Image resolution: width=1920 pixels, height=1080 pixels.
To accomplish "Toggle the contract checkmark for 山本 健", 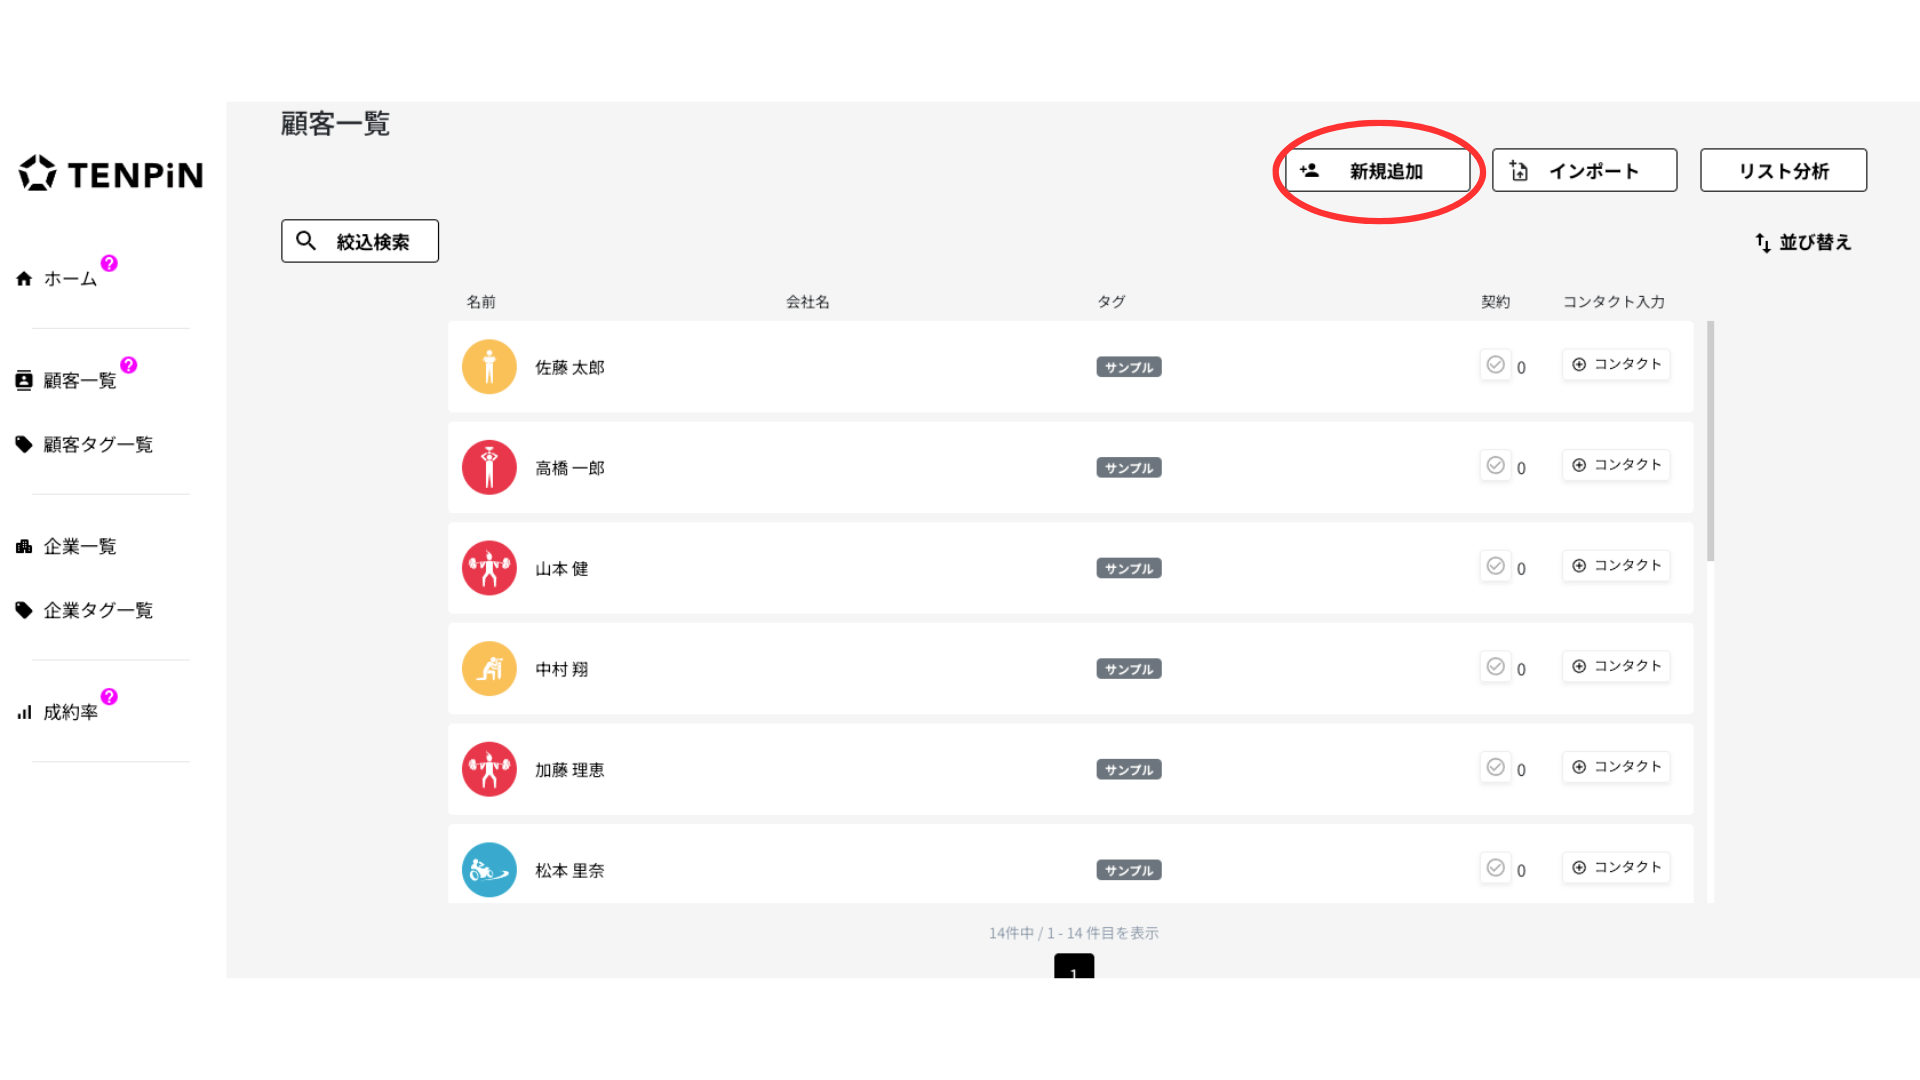I will 1496,566.
